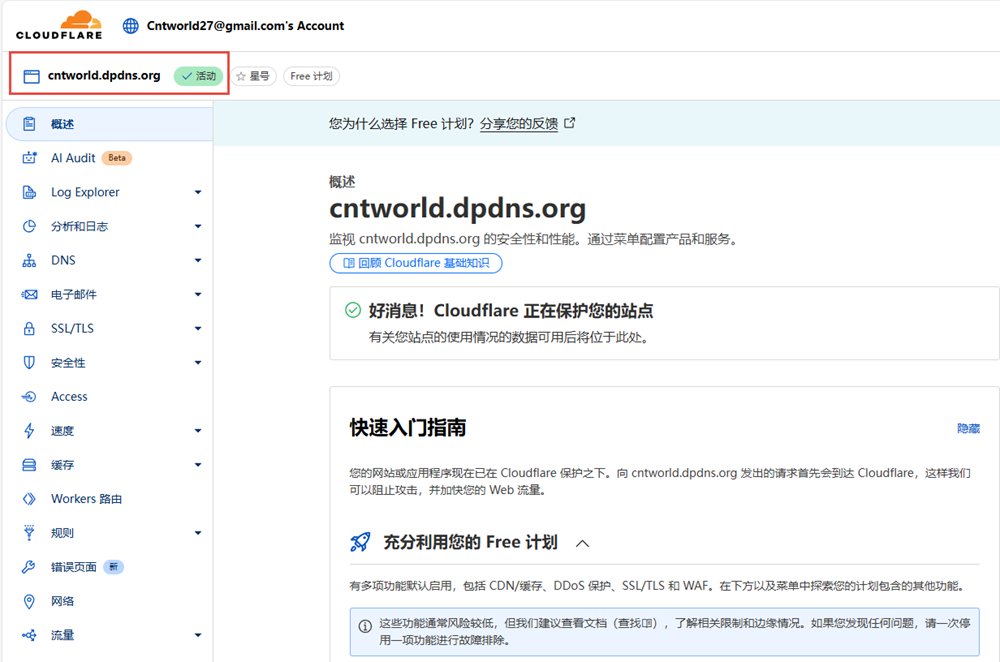Expand the 缓存 dropdown arrow
This screenshot has width=1000, height=662.
(x=198, y=465)
